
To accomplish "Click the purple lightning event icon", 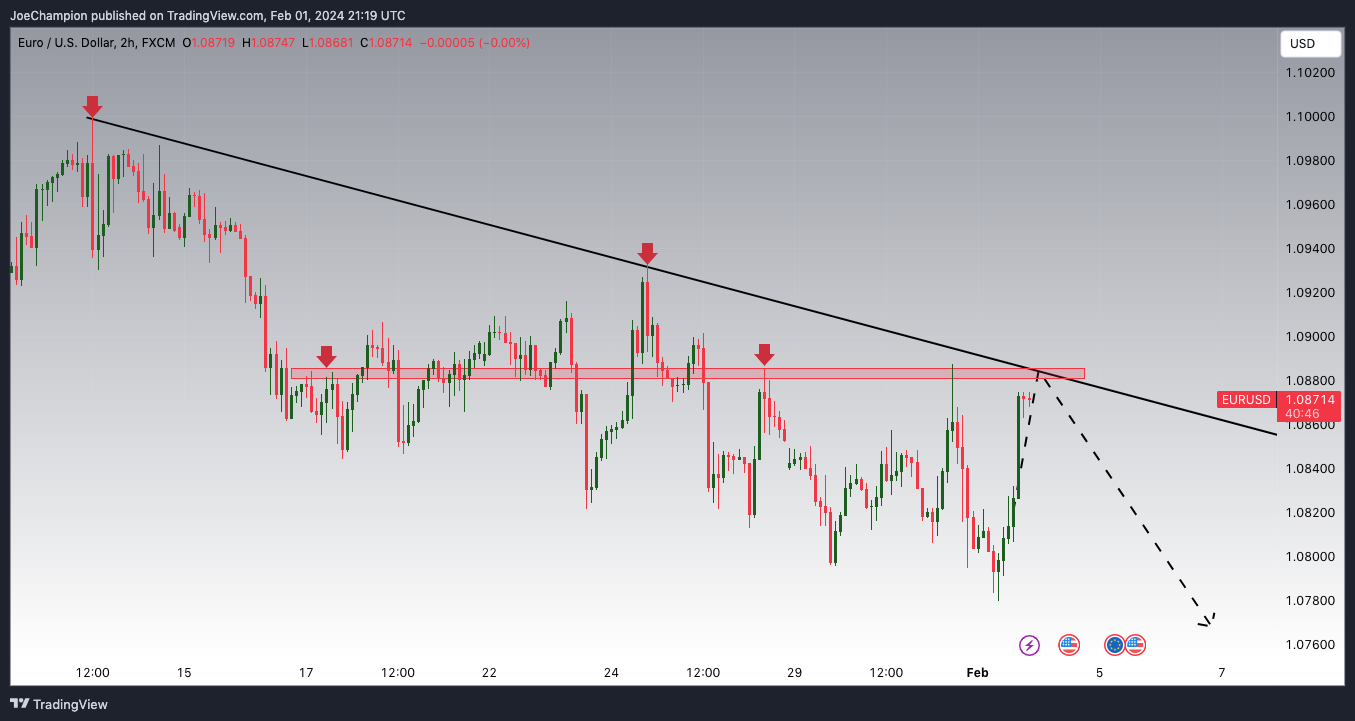I will 1029,645.
